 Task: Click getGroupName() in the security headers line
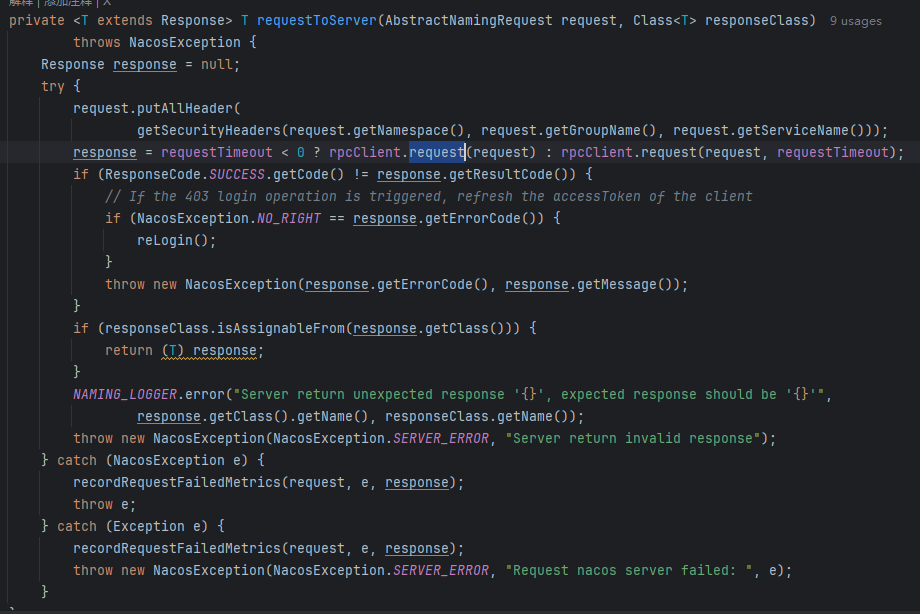pyautogui.click(x=601, y=130)
